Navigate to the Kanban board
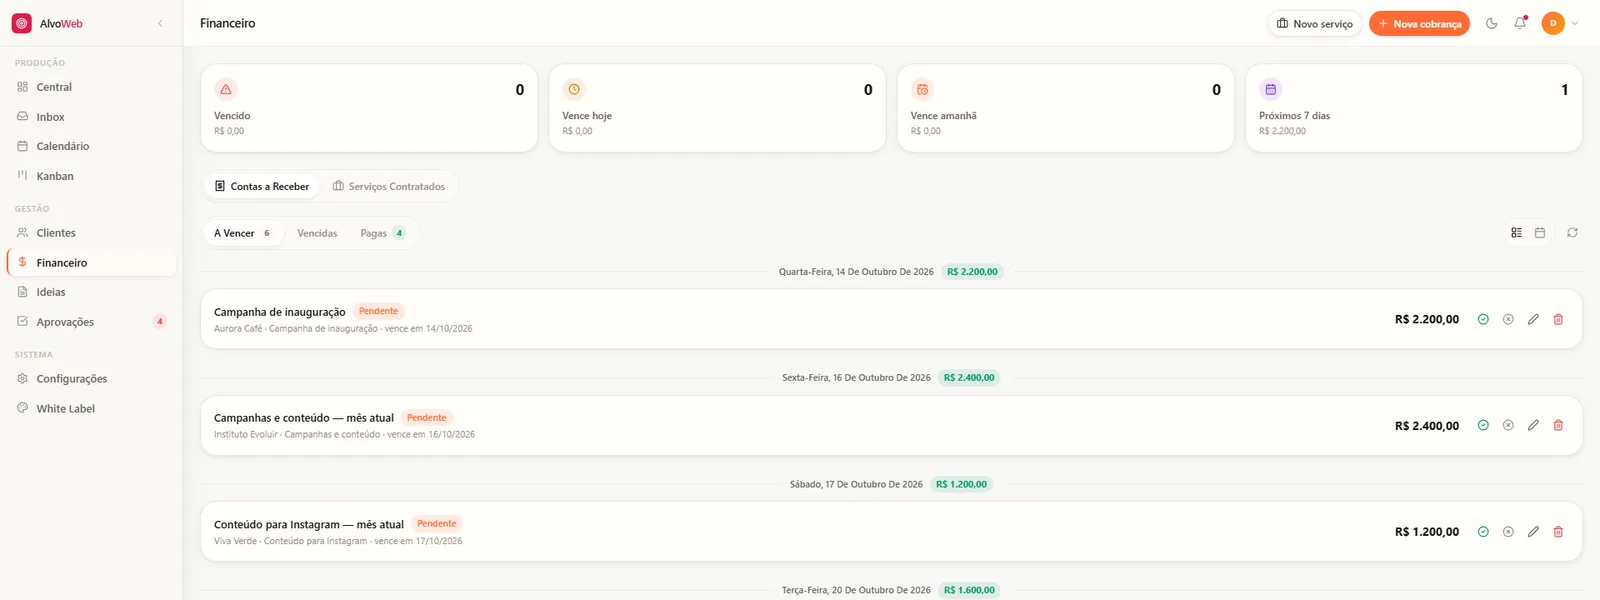The height and width of the screenshot is (600, 1600). (x=91, y=176)
